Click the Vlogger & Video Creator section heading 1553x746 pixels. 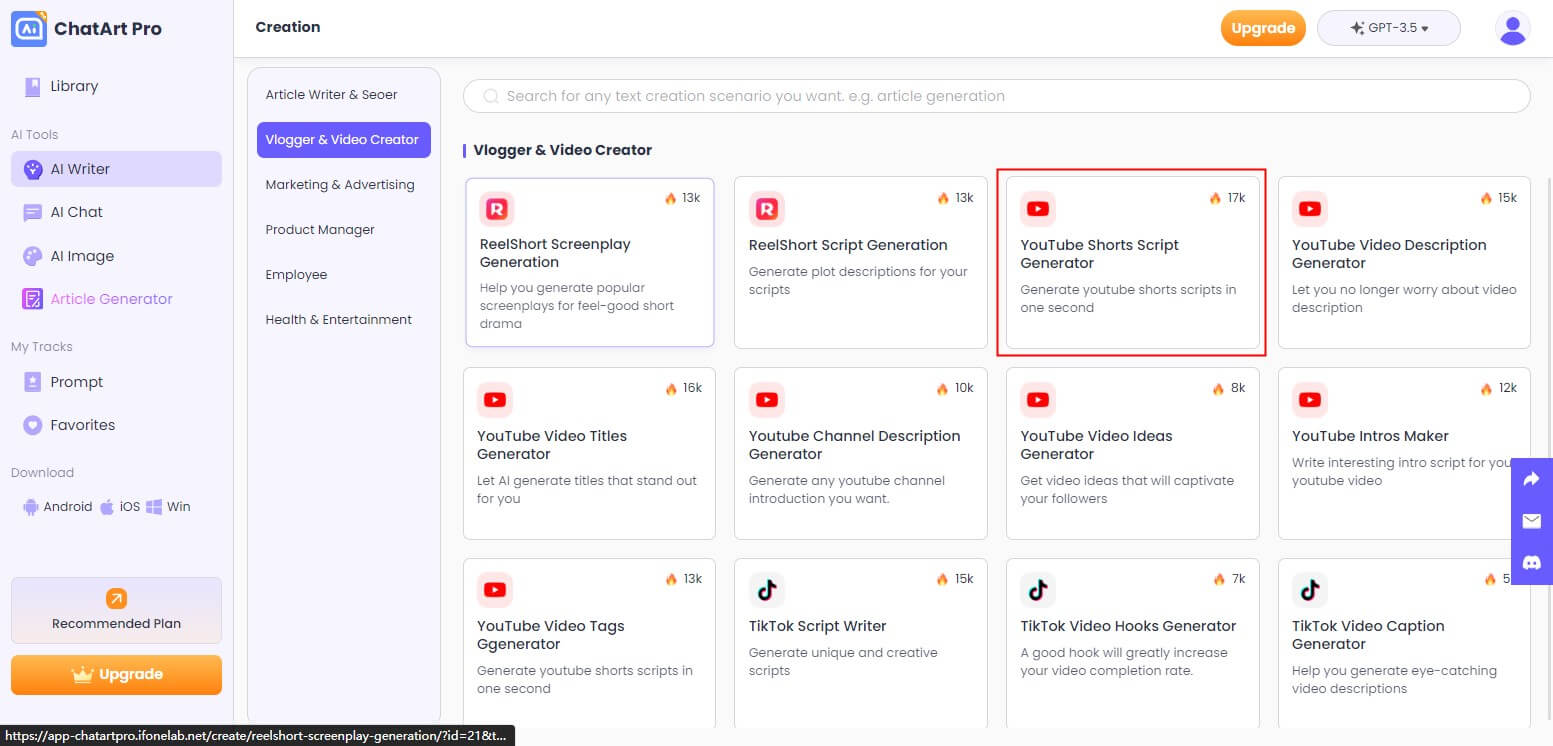click(562, 150)
